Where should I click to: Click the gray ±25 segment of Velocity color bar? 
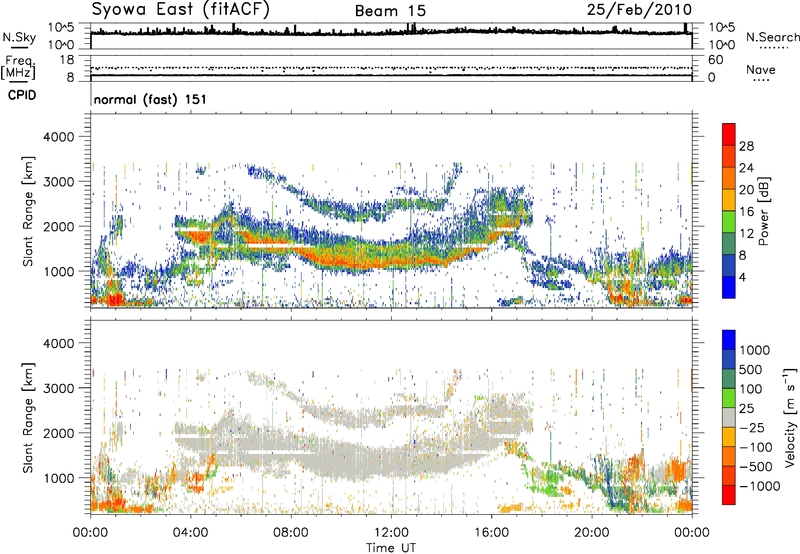pos(729,417)
